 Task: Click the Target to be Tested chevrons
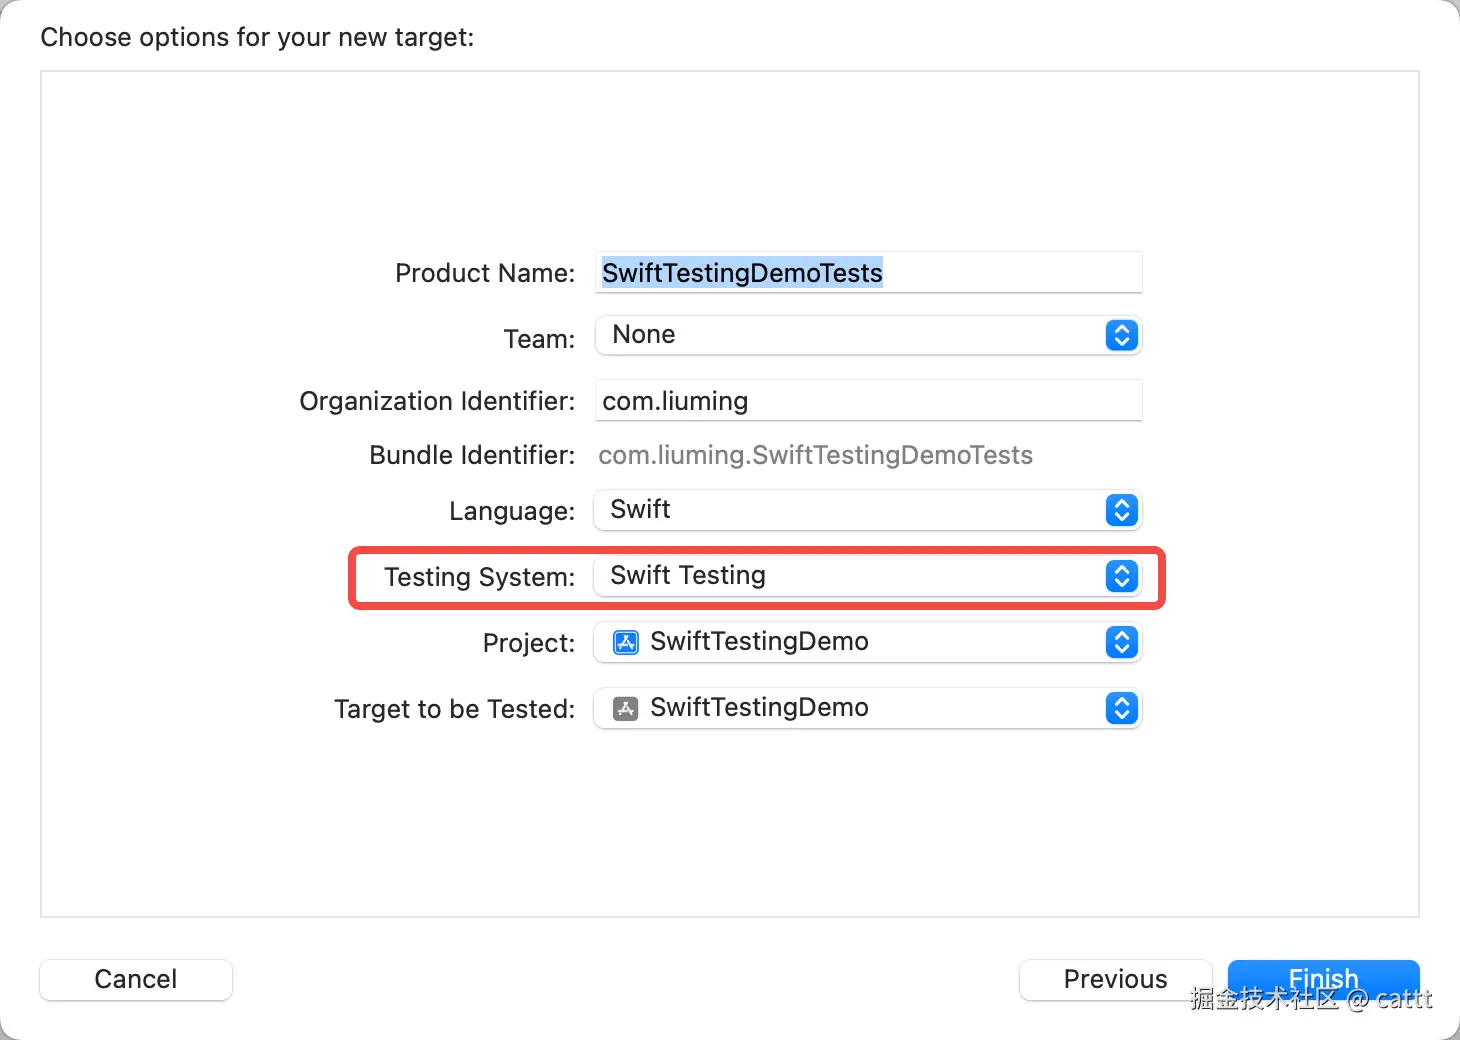[1121, 708]
